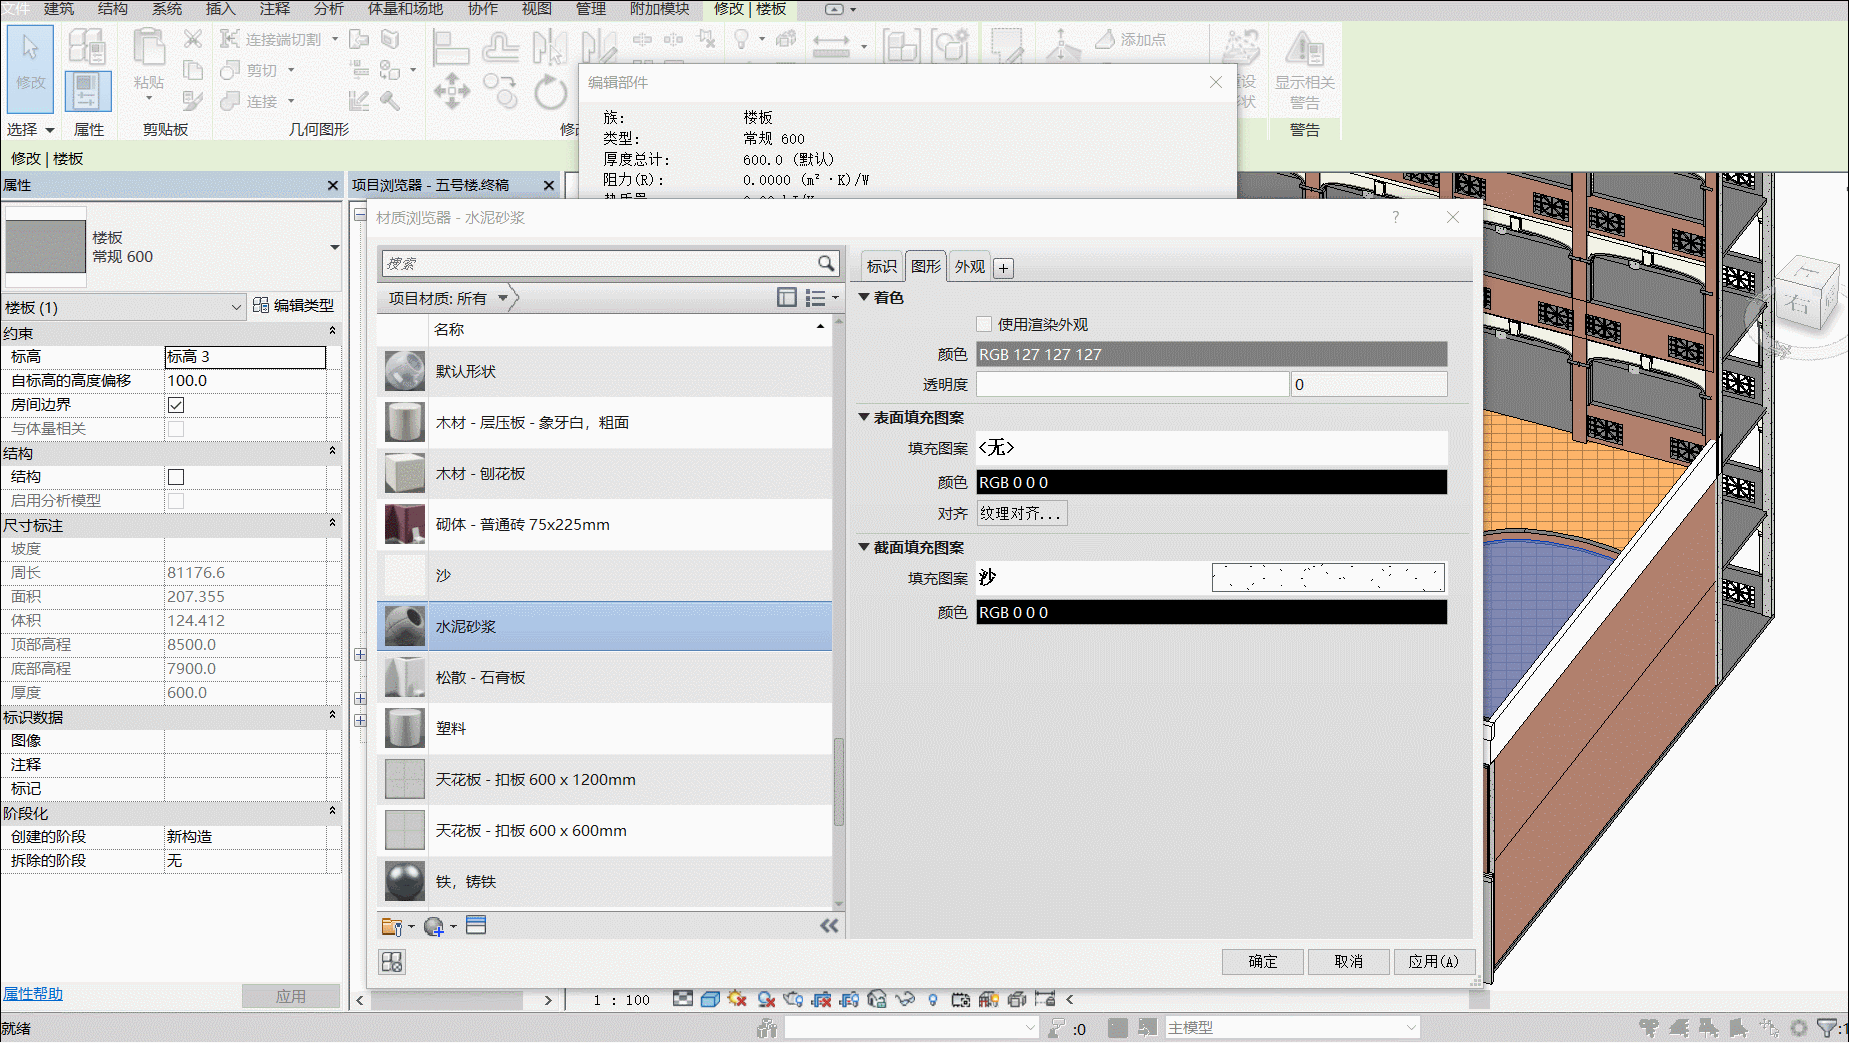Click the Offset tool icon in the ribbon
The width and height of the screenshot is (1849, 1043).
coord(500,47)
